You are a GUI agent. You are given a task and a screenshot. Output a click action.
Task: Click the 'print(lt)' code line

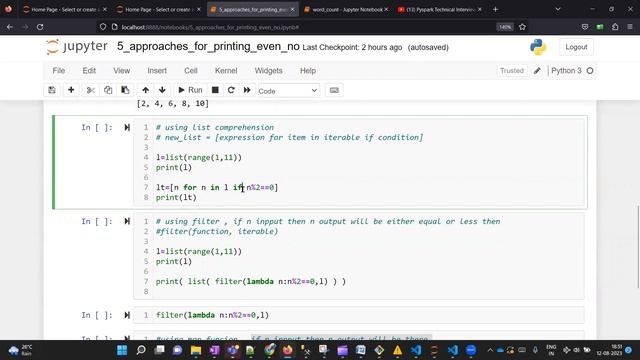[176, 198]
